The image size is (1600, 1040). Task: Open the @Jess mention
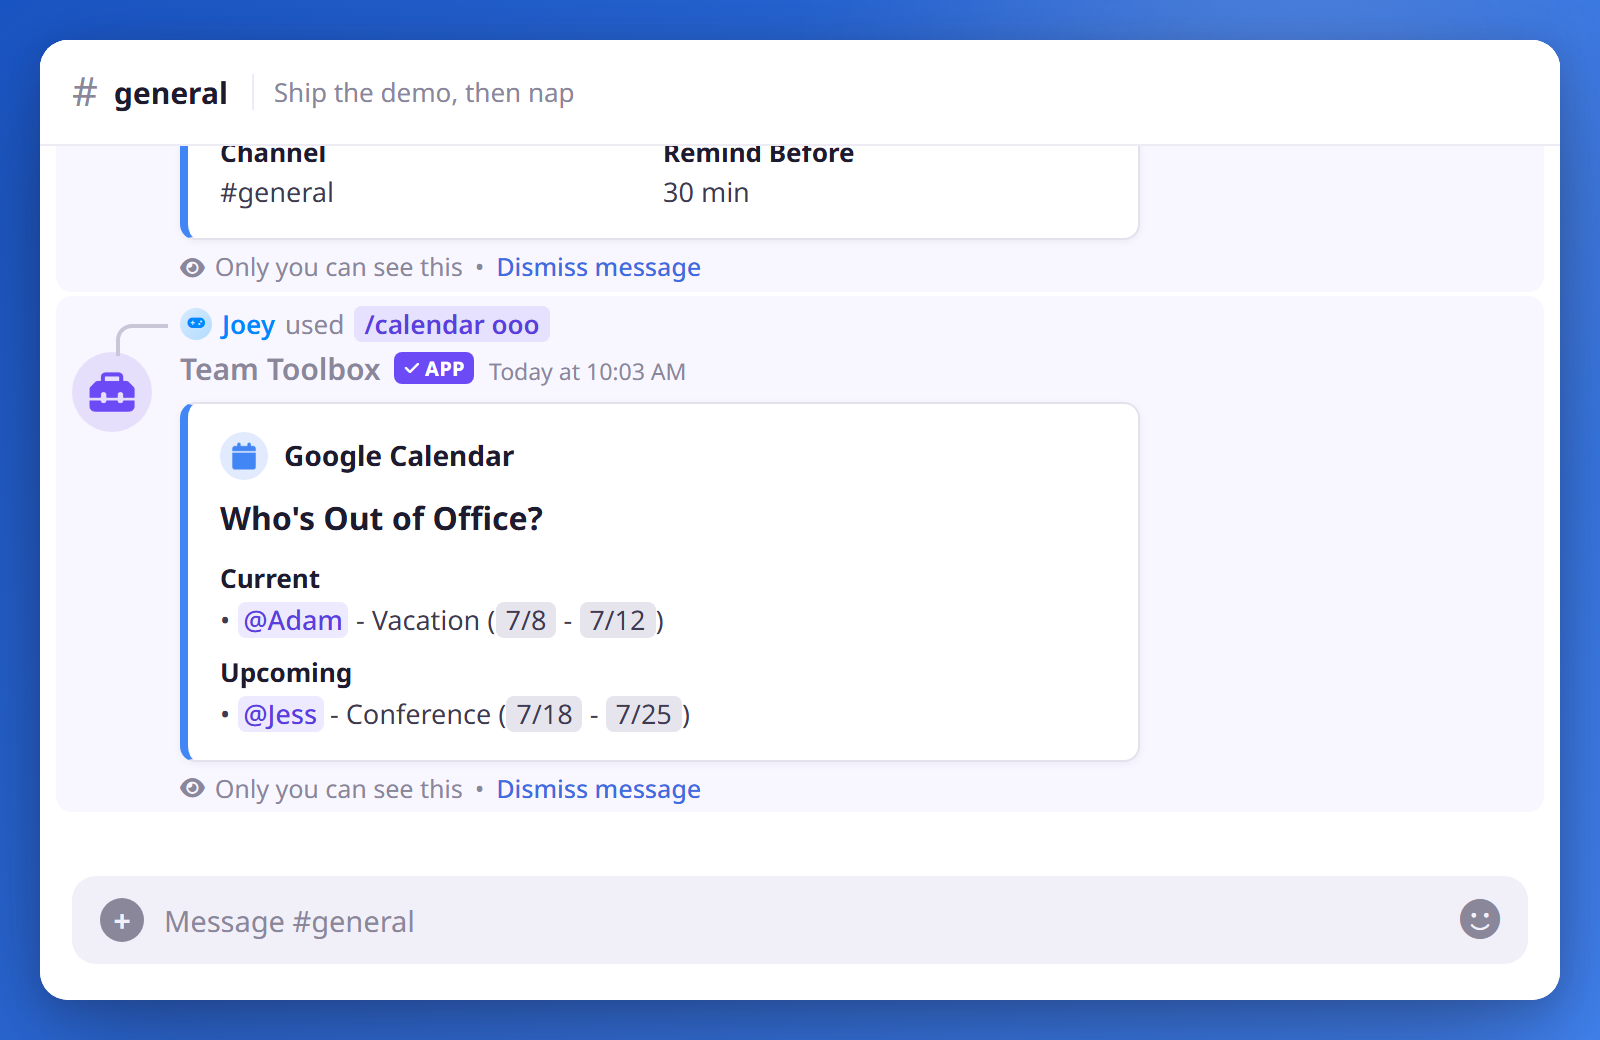pos(281,715)
